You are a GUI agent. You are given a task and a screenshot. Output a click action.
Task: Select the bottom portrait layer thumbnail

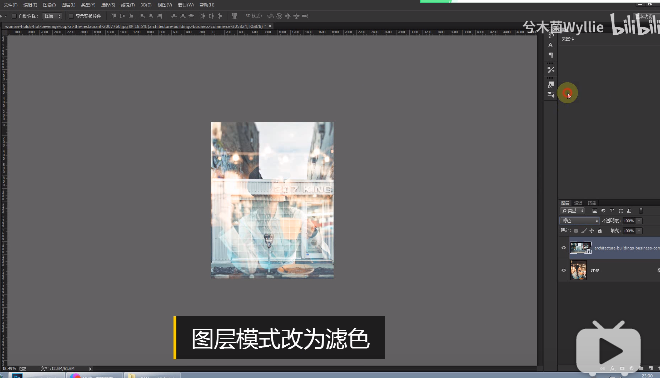tap(578, 270)
